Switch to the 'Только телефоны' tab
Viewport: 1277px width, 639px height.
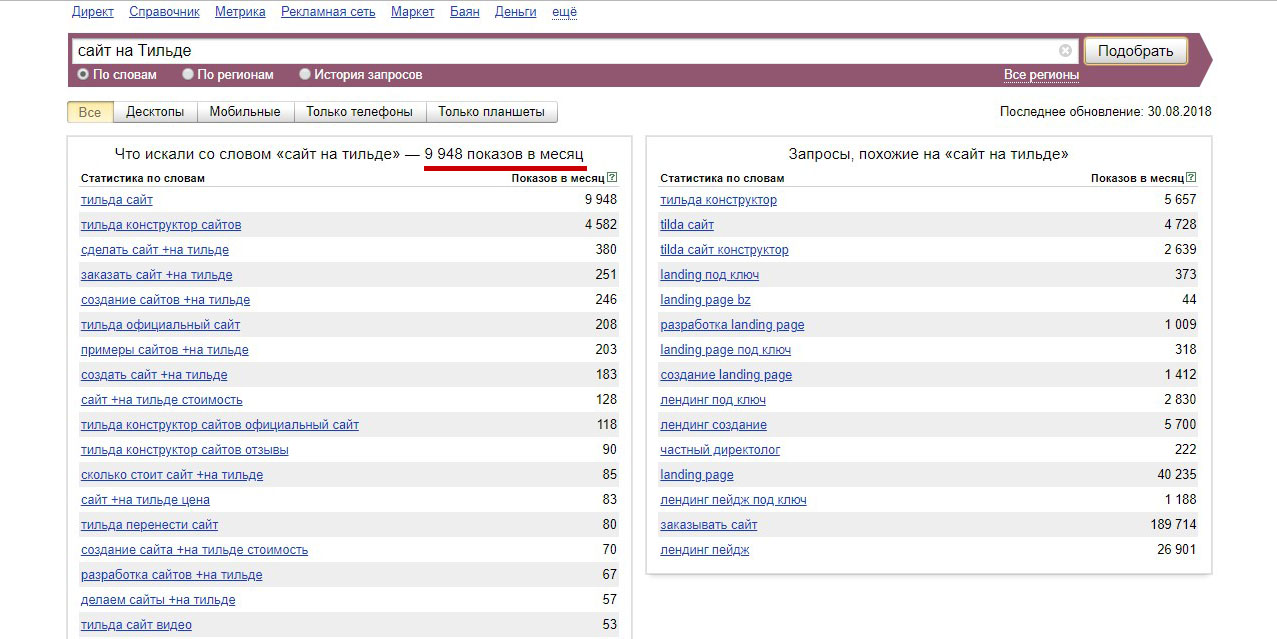tap(360, 112)
